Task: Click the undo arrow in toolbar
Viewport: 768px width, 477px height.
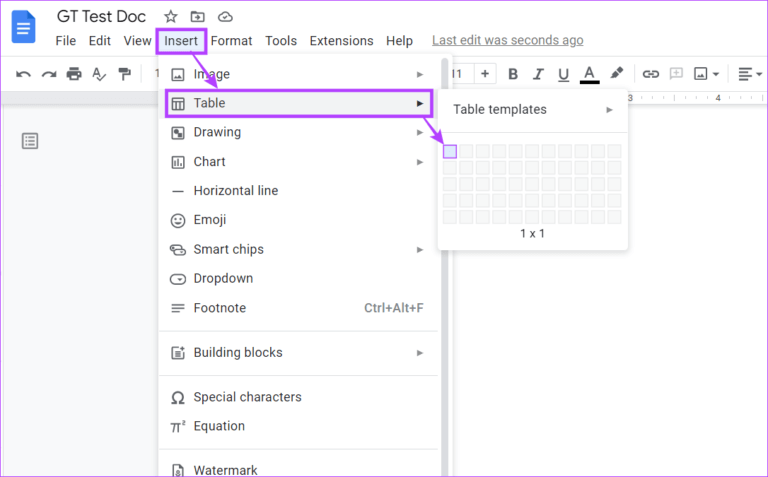Action: tap(23, 73)
